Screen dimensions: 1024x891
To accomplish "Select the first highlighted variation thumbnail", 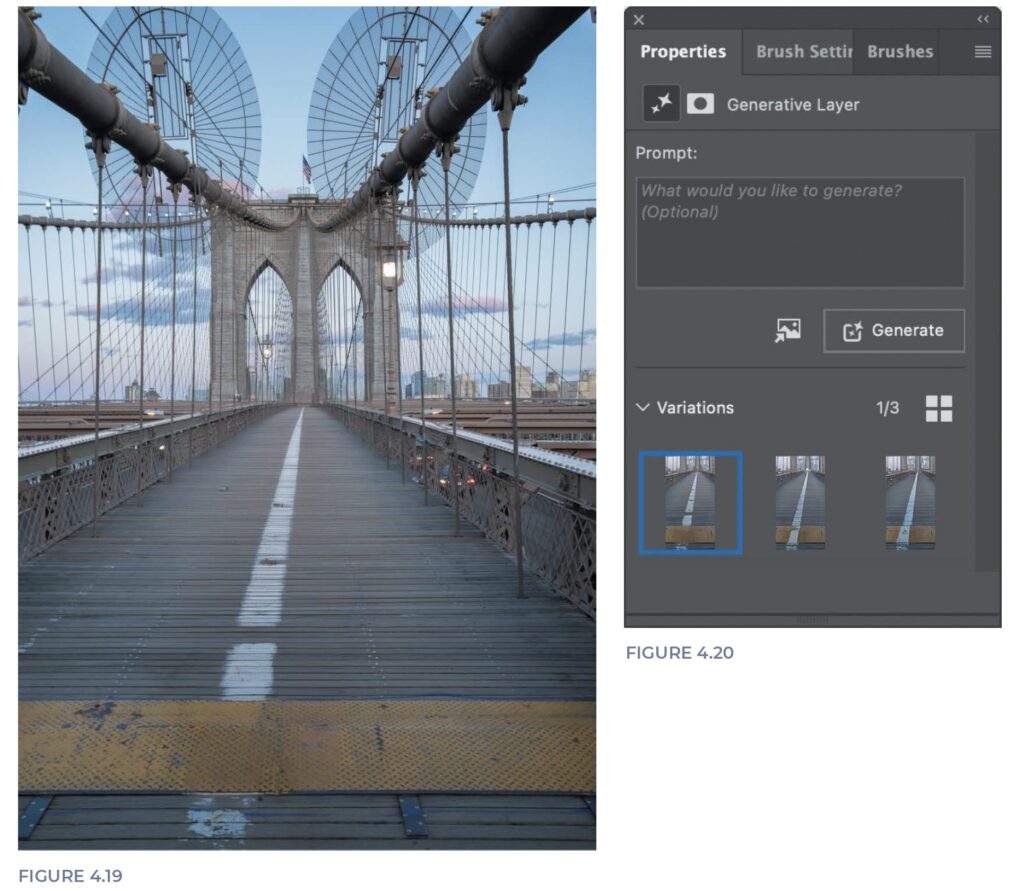I will [690, 502].
